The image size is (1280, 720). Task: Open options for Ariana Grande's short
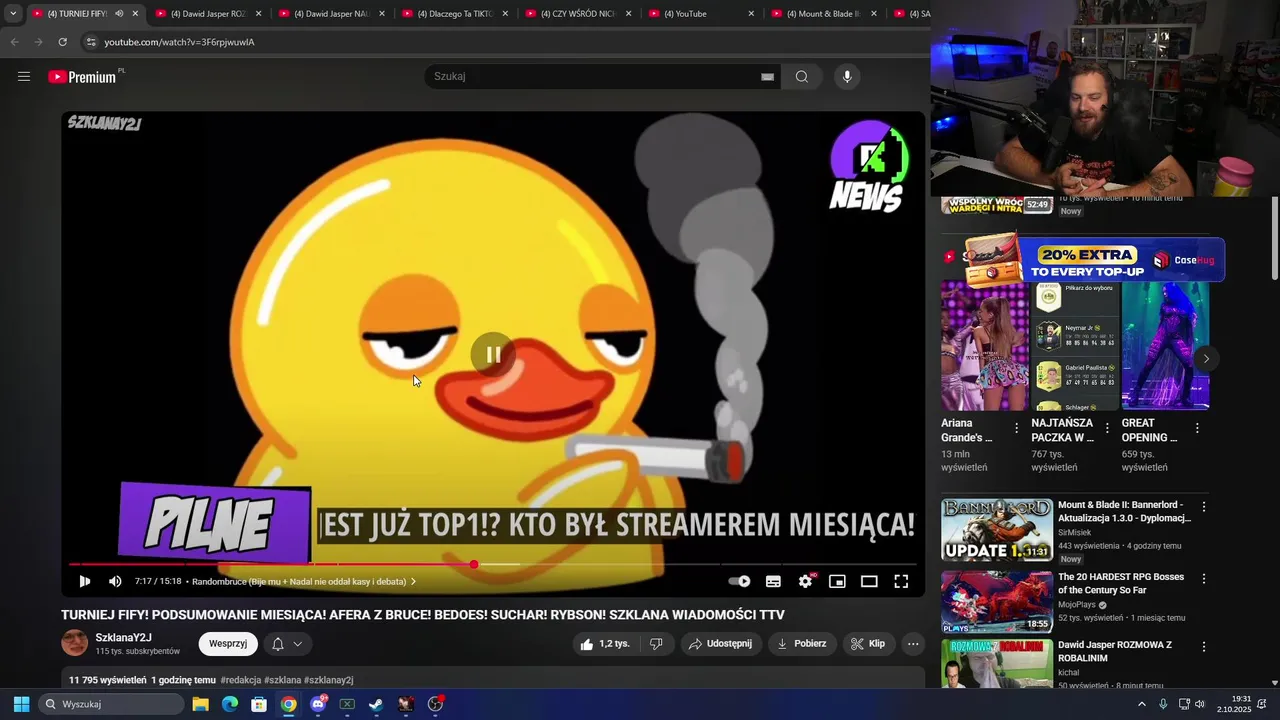click(x=1017, y=428)
